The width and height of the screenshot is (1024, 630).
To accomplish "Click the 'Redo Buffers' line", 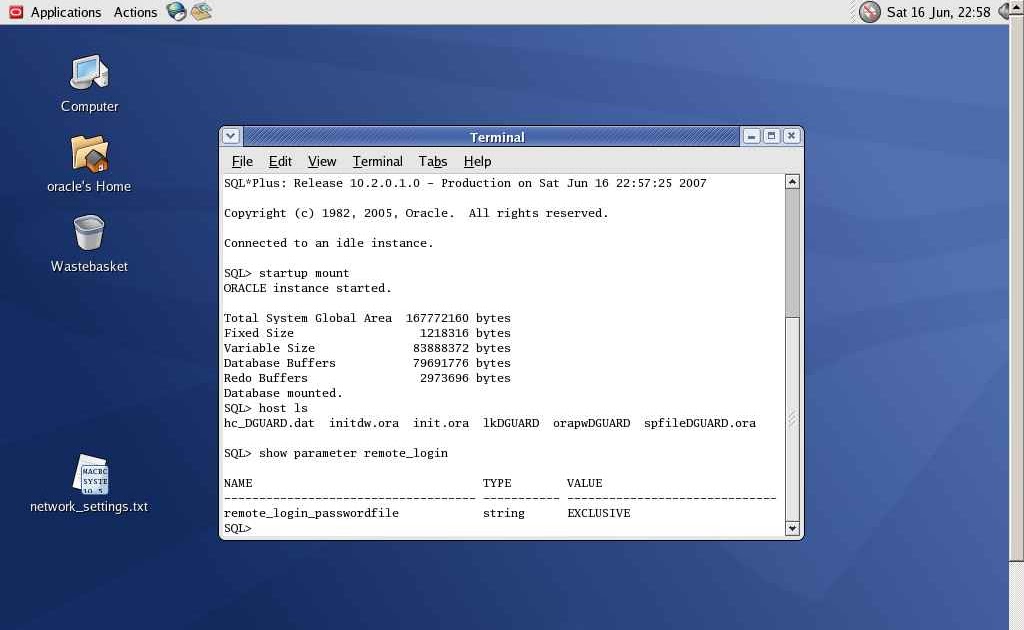I will click(x=367, y=378).
